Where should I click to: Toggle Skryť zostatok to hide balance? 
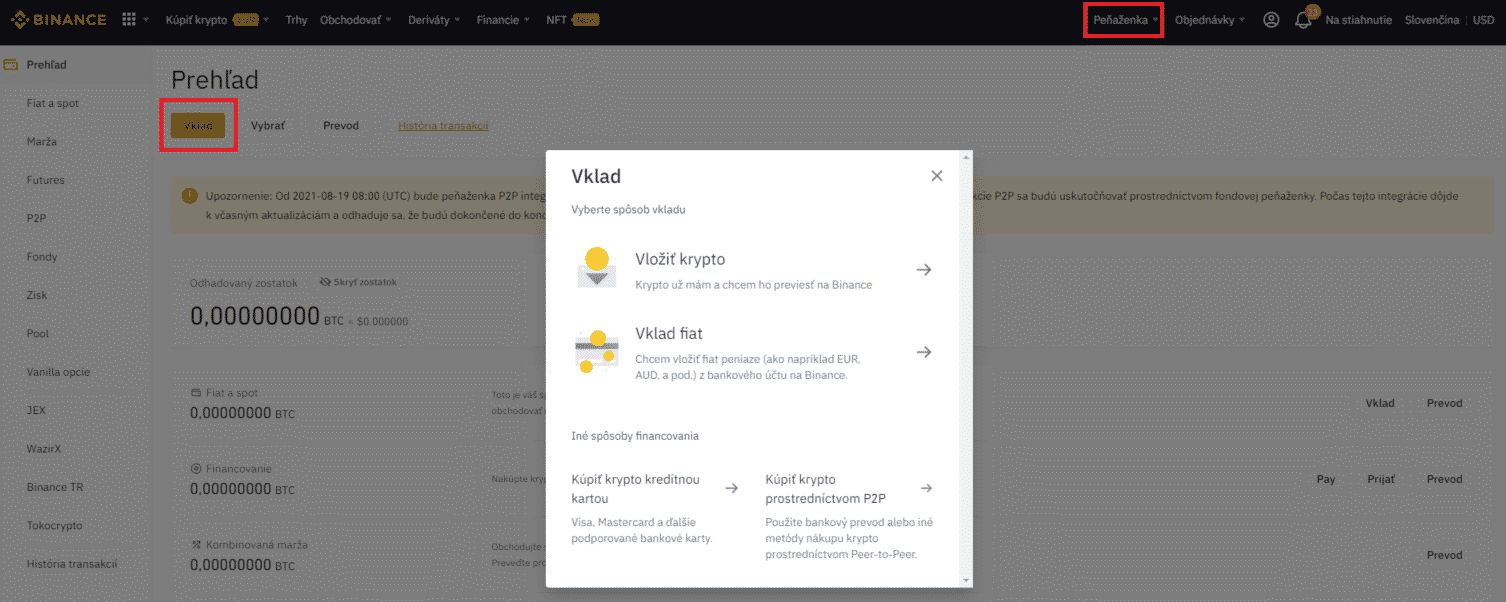pyautogui.click(x=358, y=283)
